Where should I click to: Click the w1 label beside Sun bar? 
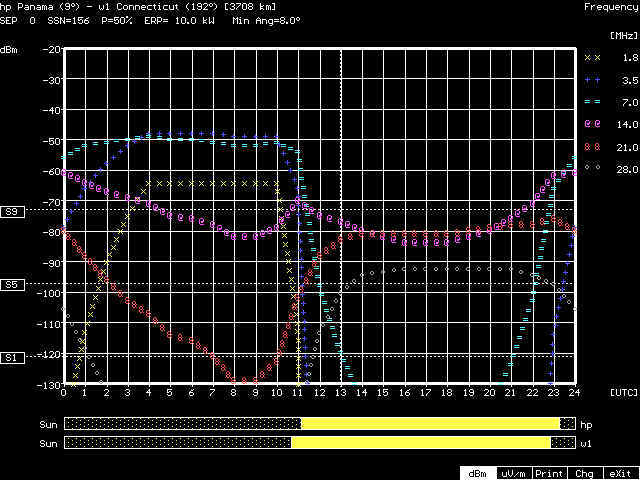[586, 444]
